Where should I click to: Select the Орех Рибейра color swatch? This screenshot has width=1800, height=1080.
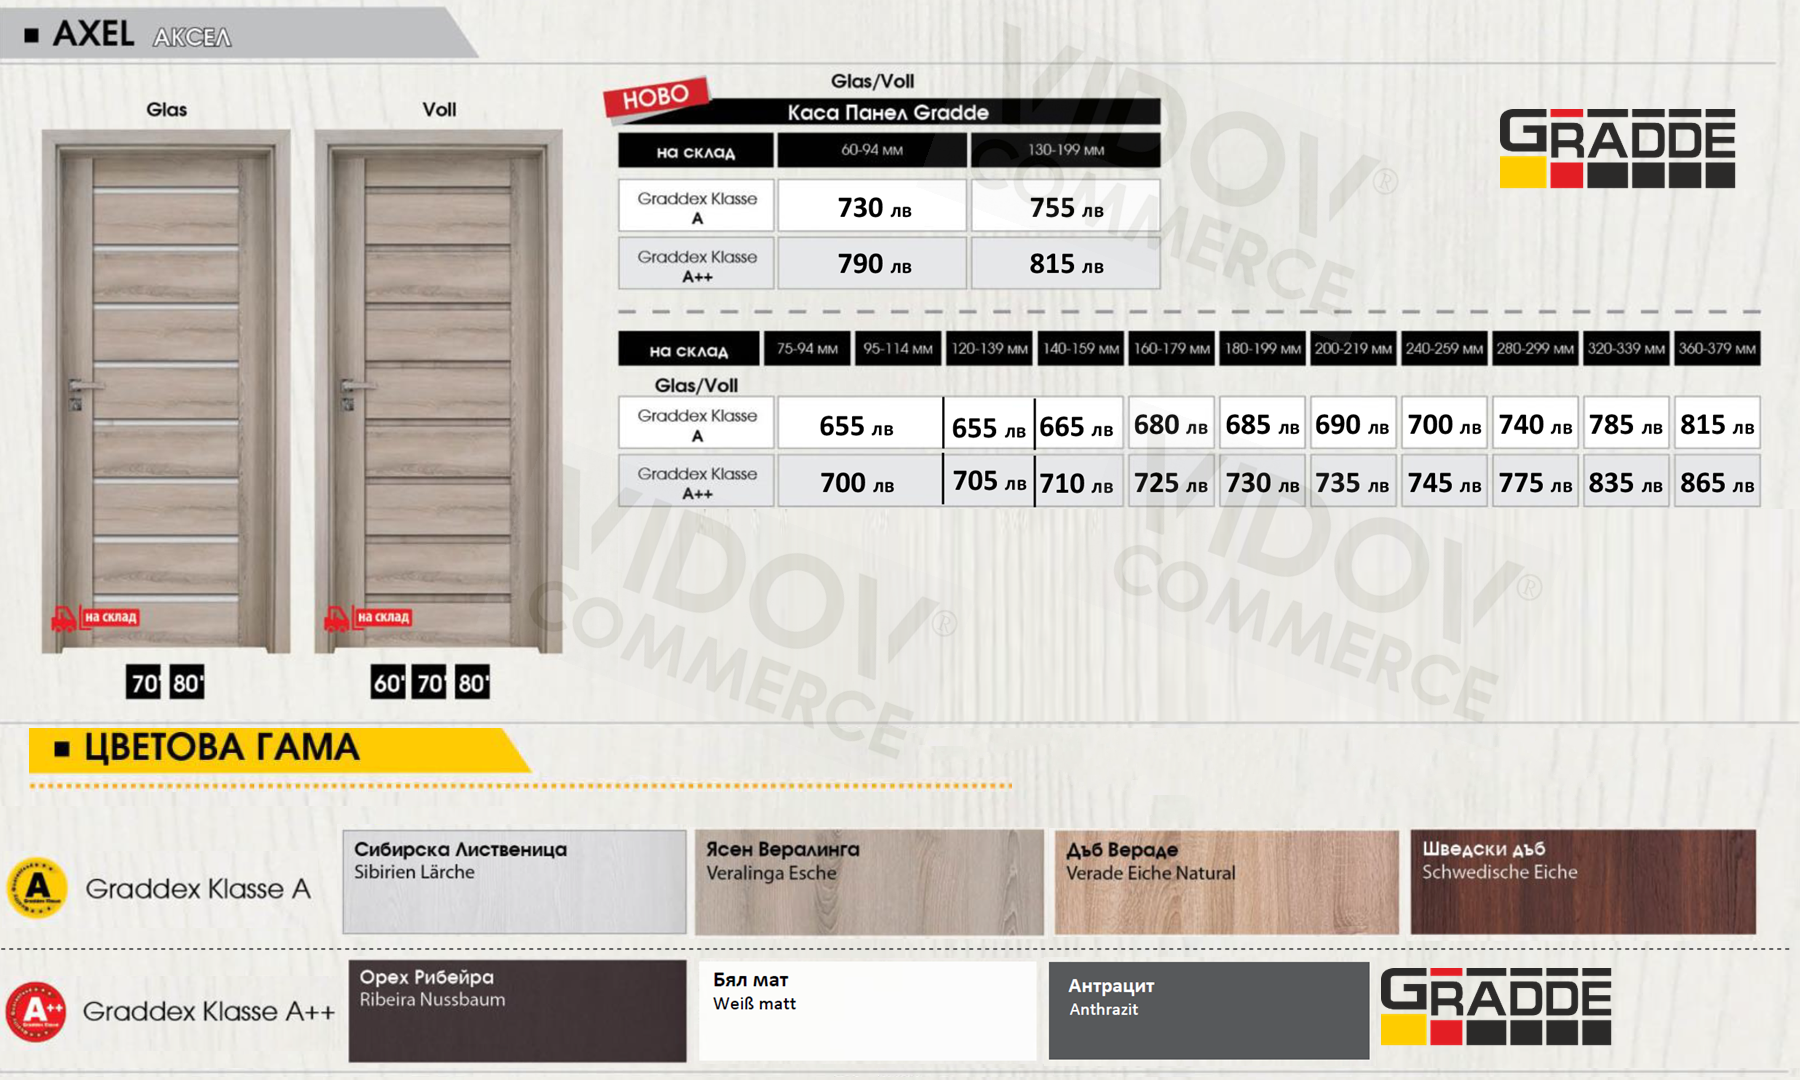point(517,1011)
